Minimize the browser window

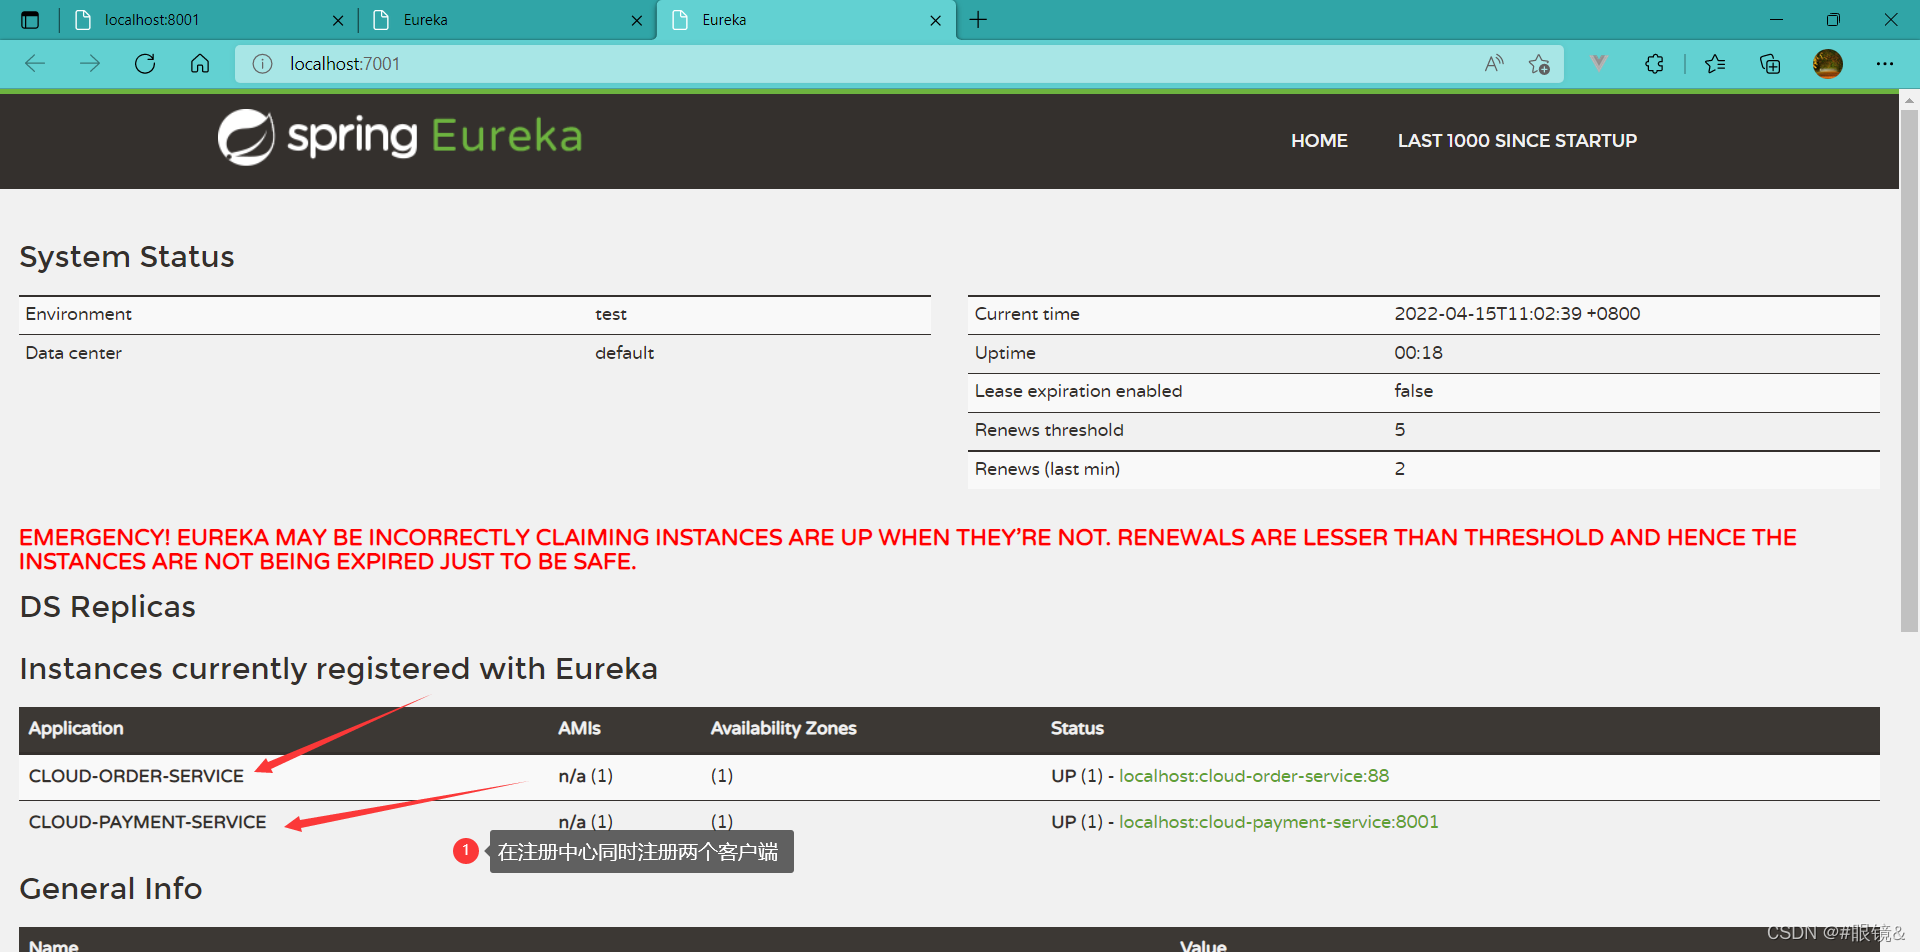point(1776,20)
